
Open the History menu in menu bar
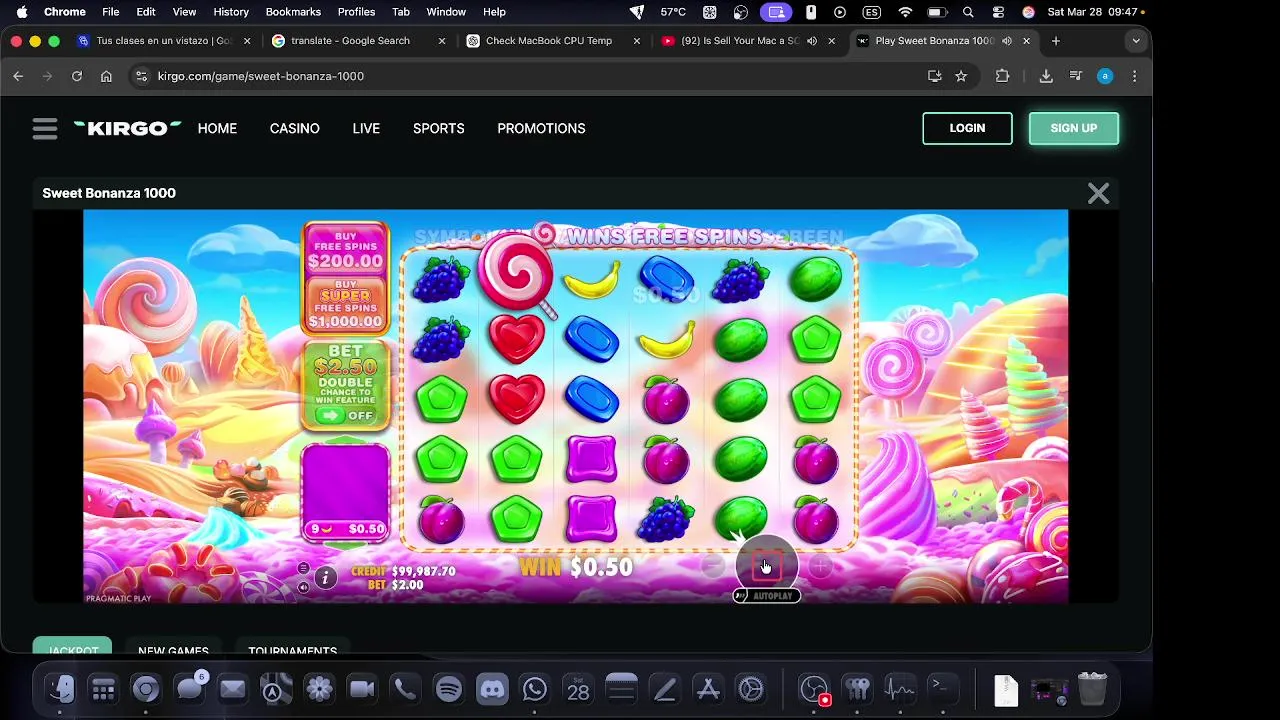231,12
